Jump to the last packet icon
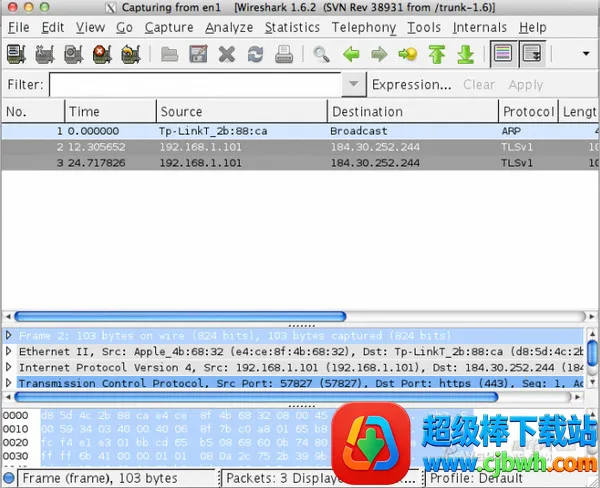Image resolution: width=600 pixels, height=488 pixels. 465,54
